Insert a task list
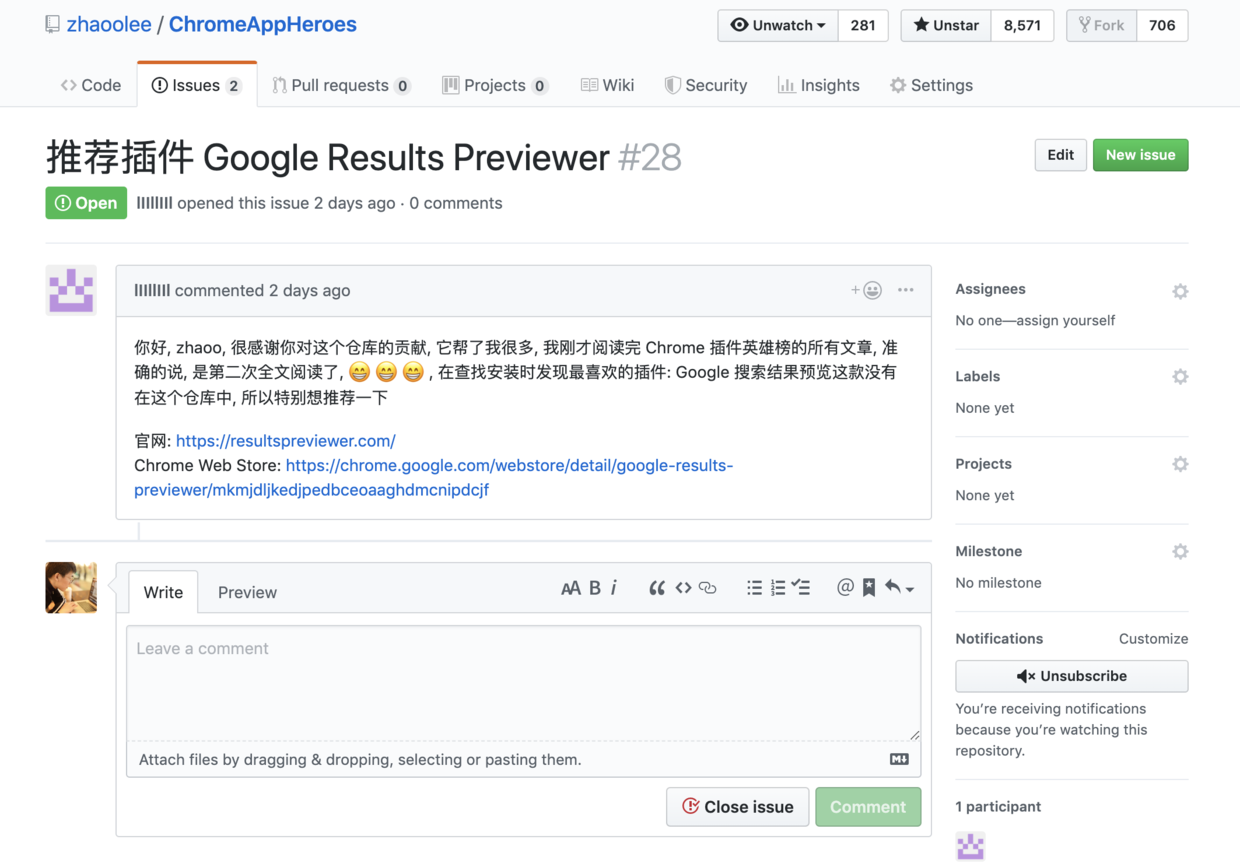 pyautogui.click(x=801, y=588)
